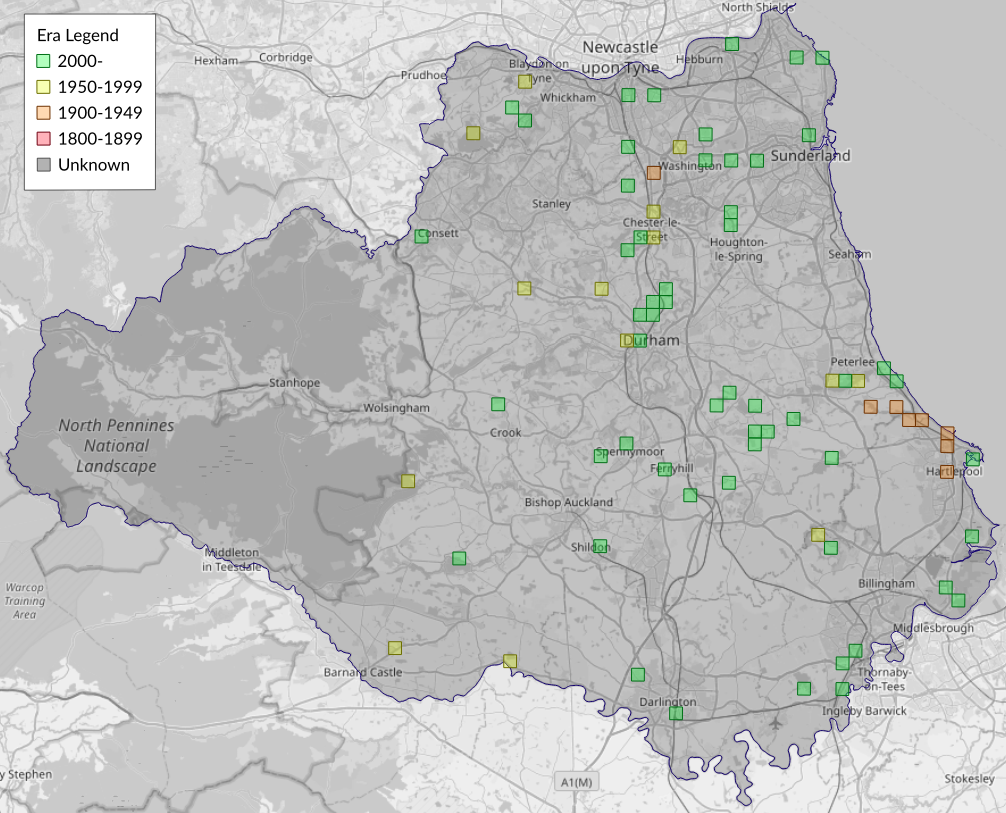Screen dimensions: 1006x813
Task: Select the green marker at Shildon
Action: point(600,546)
